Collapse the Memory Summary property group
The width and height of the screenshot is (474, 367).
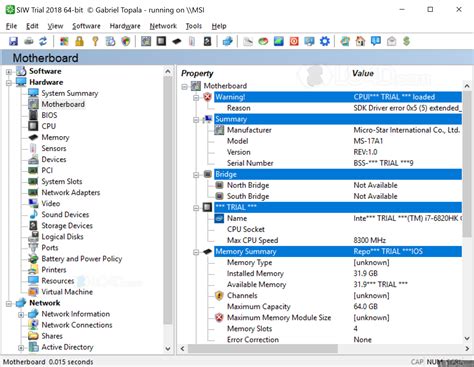coord(196,252)
